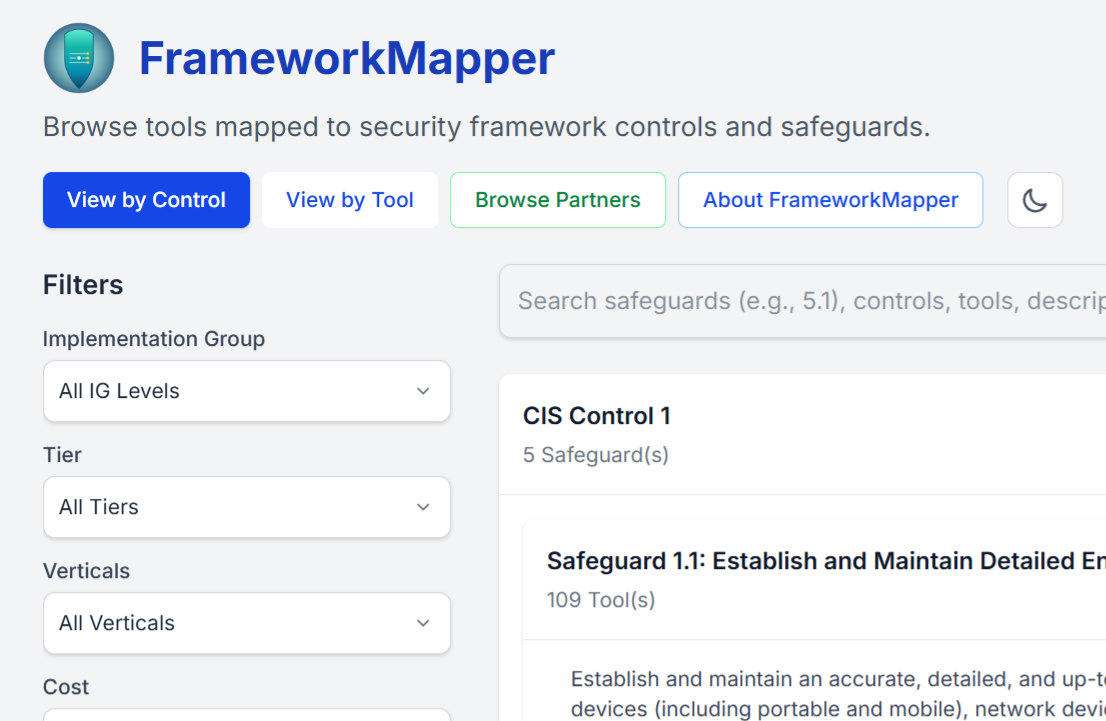The height and width of the screenshot is (721, 1106).
Task: Switch to the View by Tool tab
Action: (x=349, y=200)
